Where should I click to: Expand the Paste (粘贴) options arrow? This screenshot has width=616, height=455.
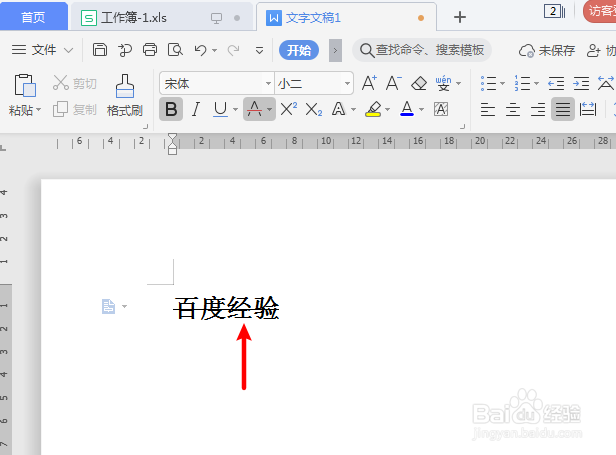point(38,110)
